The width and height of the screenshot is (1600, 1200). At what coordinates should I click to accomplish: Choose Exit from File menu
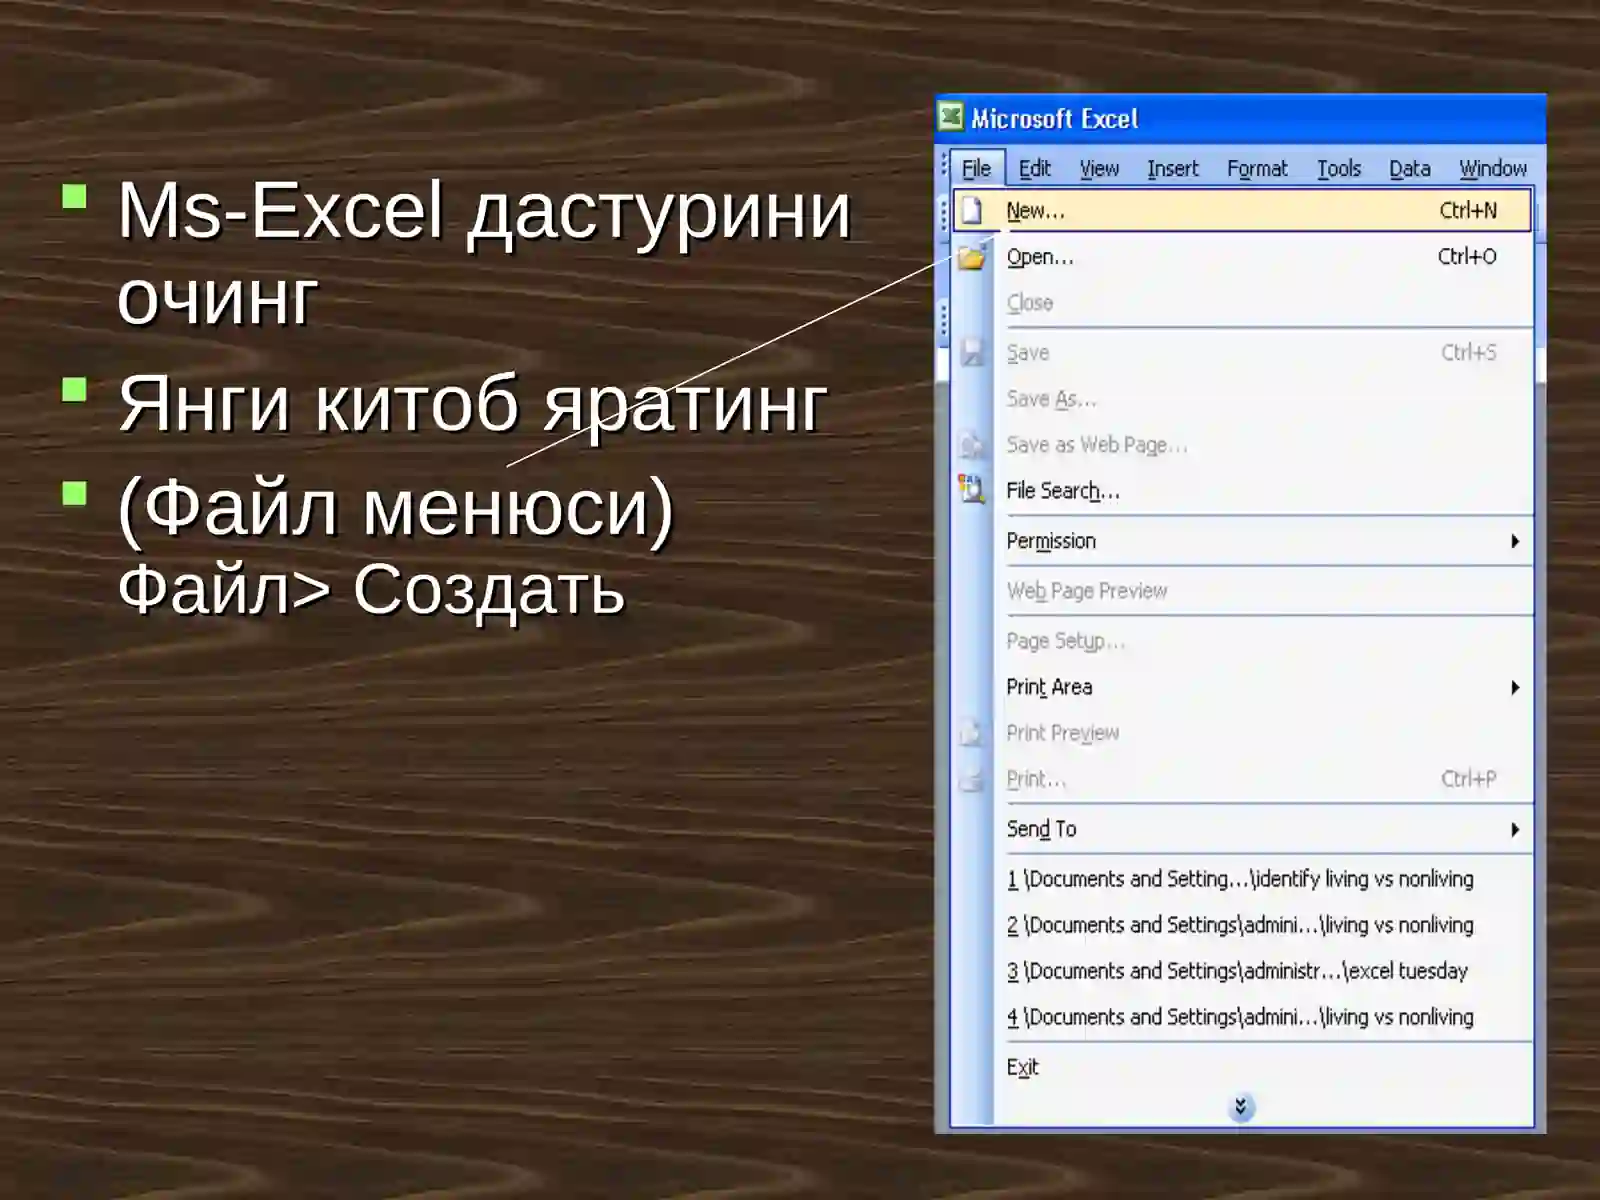[x=1242, y=1067]
